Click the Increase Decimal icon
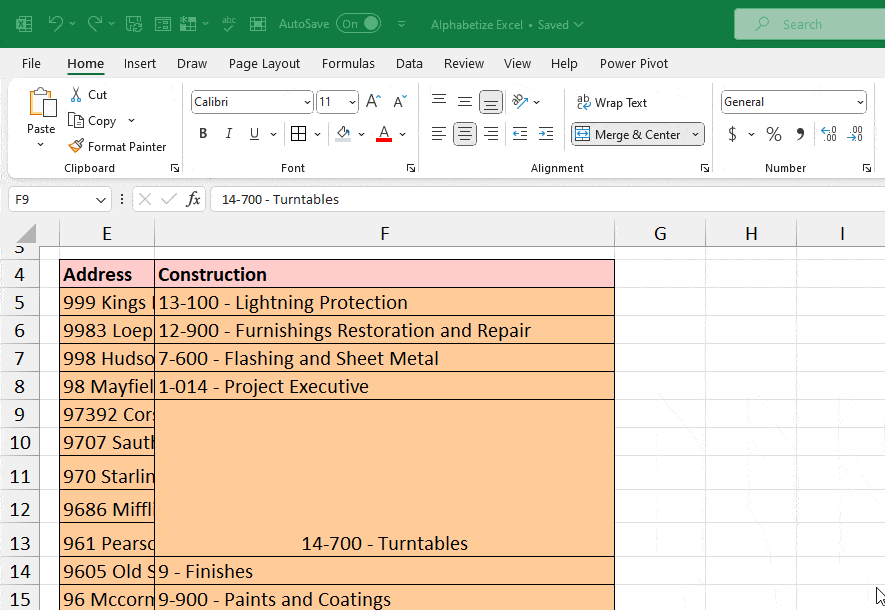Viewport: 885px width, 610px height. [828, 133]
